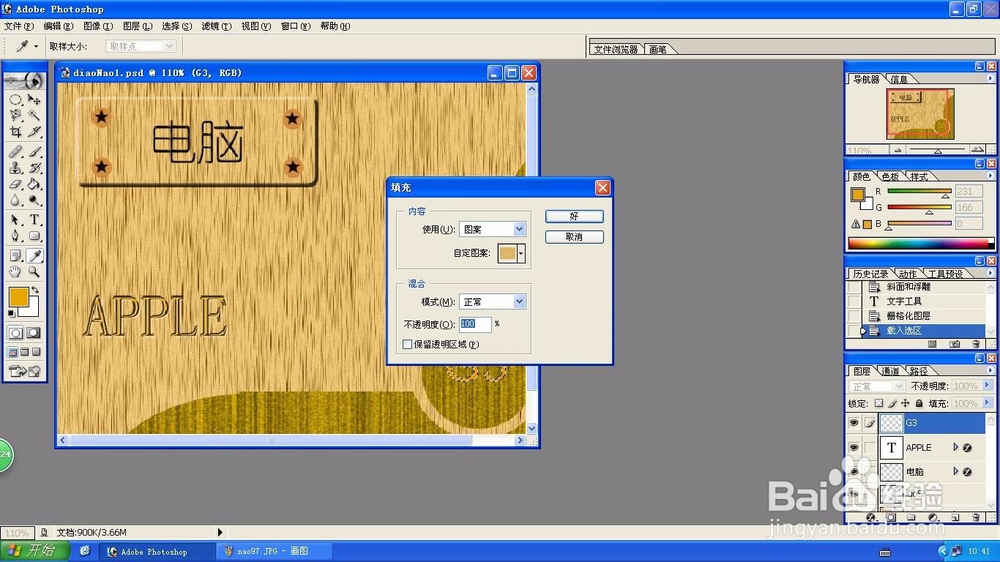Select the Zoom tool
The width and height of the screenshot is (1000, 562).
point(34,272)
